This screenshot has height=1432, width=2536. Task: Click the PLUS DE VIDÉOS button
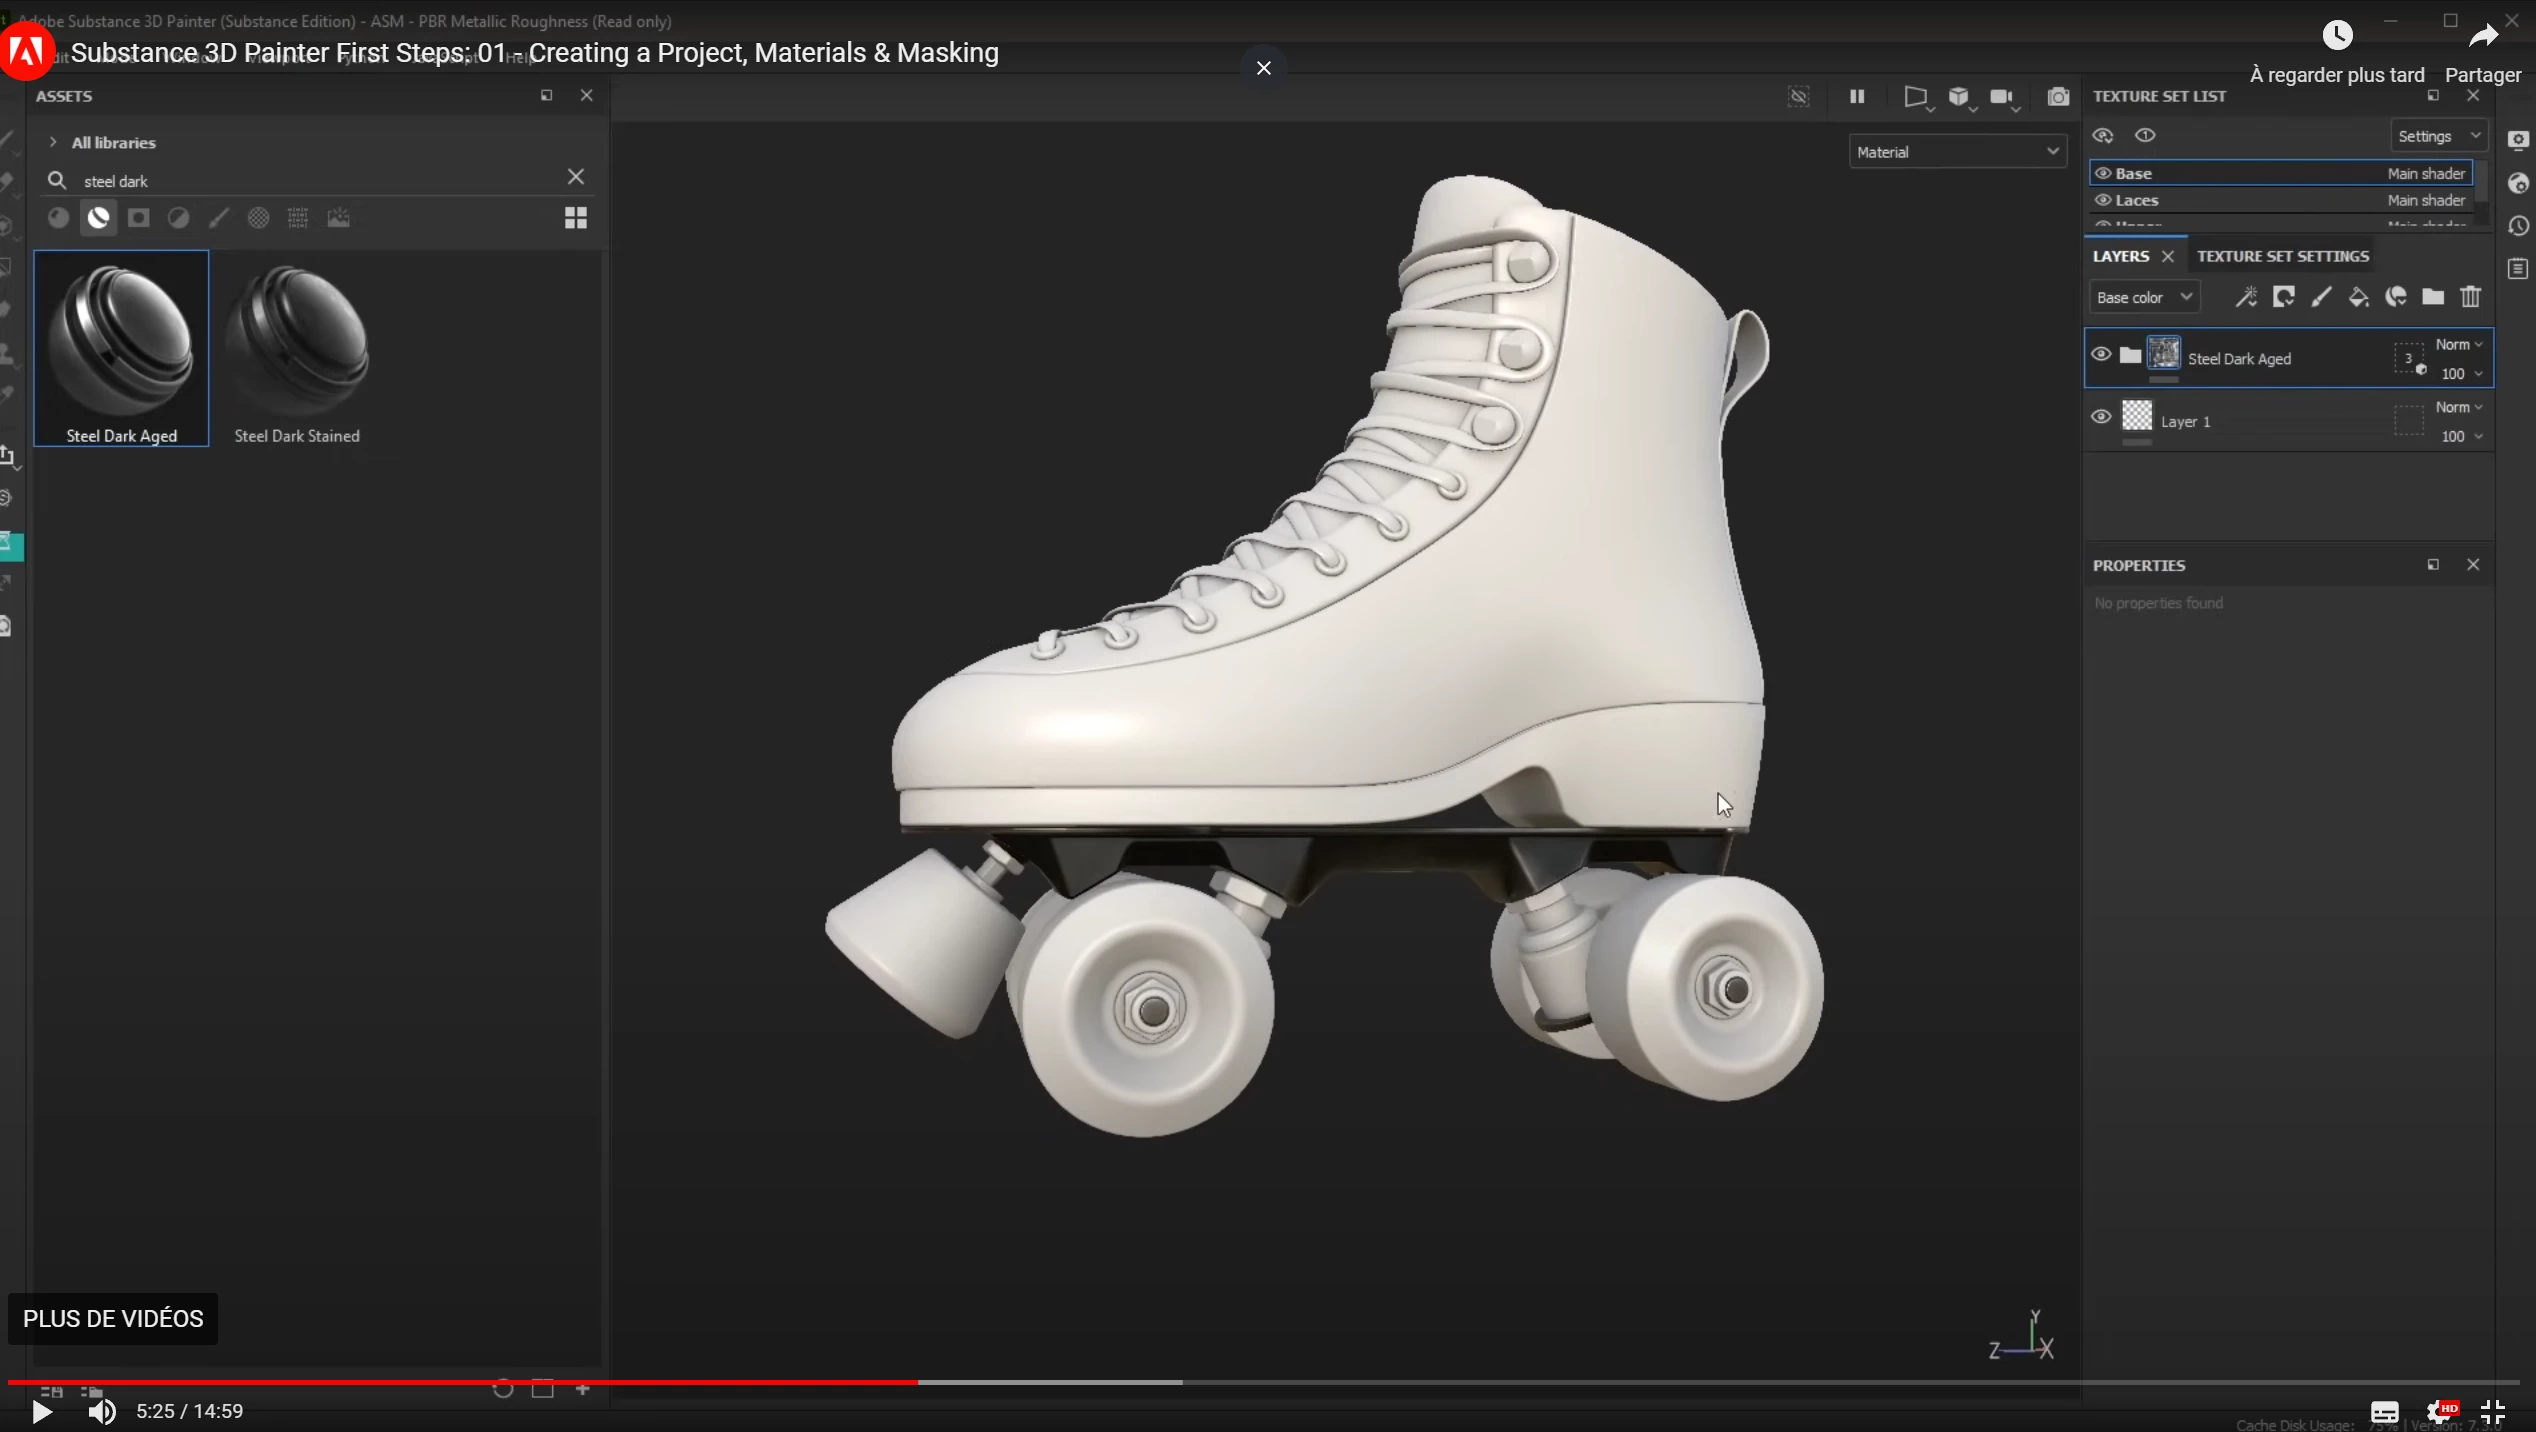(x=113, y=1319)
